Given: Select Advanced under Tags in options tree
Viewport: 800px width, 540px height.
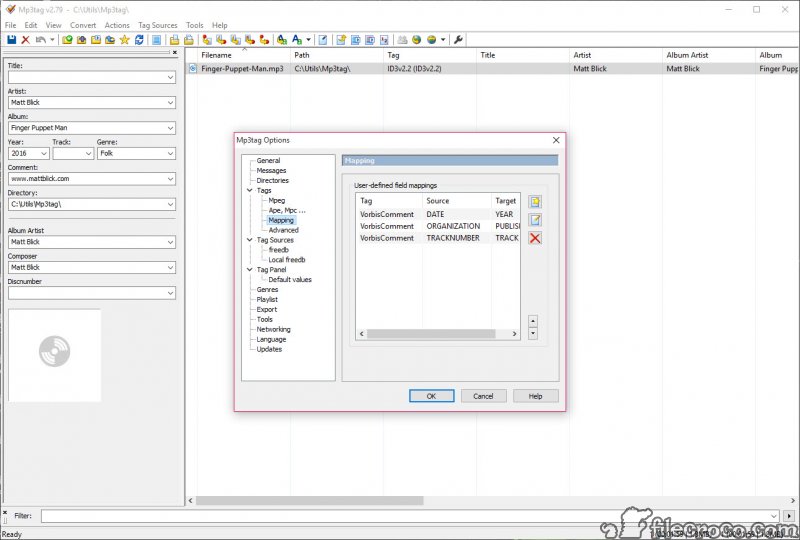Looking at the screenshot, I should click(283, 230).
